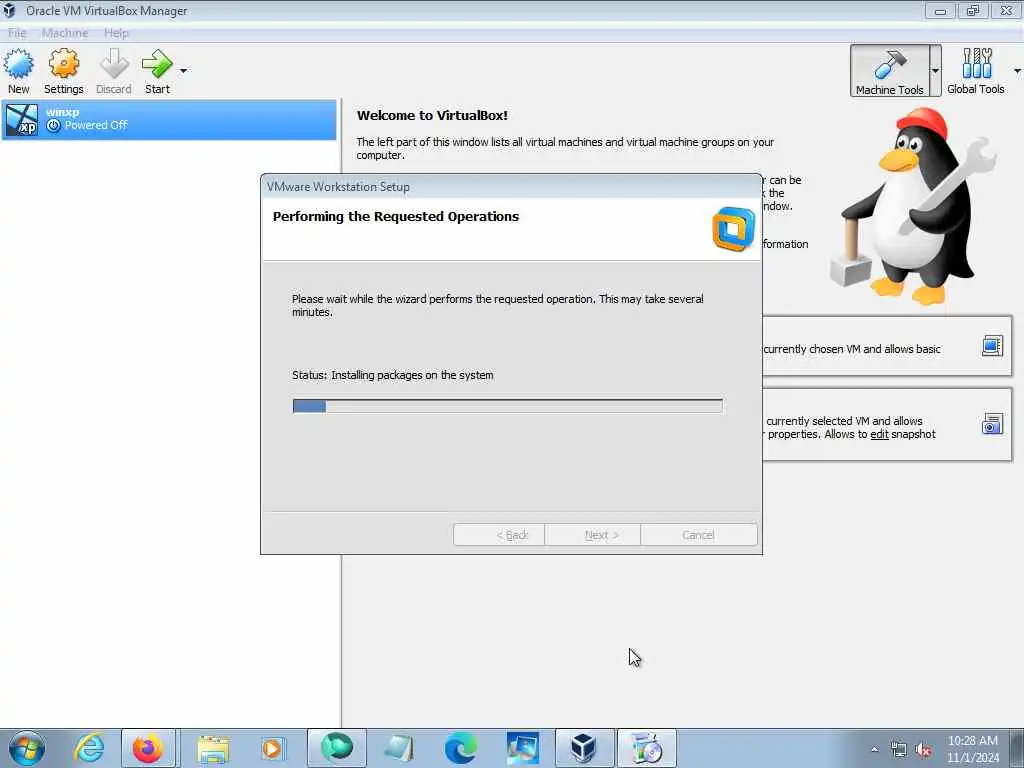The height and width of the screenshot is (768, 1024).
Task: Cancel the VMware Workstation setup
Action: [x=699, y=535]
